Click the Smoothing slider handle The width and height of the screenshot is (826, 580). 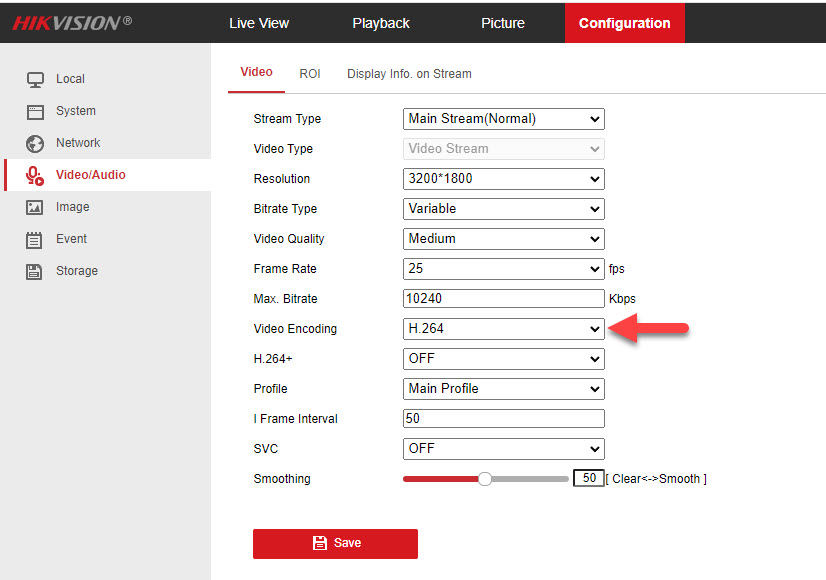[485, 479]
